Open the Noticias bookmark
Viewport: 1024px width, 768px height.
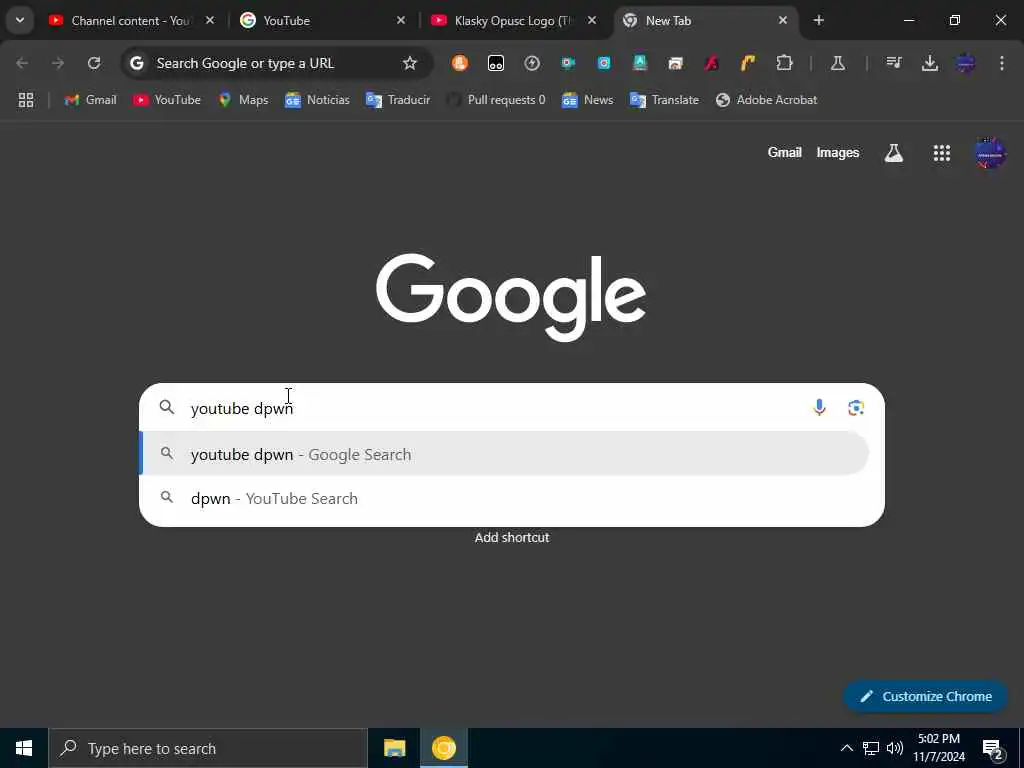(317, 100)
